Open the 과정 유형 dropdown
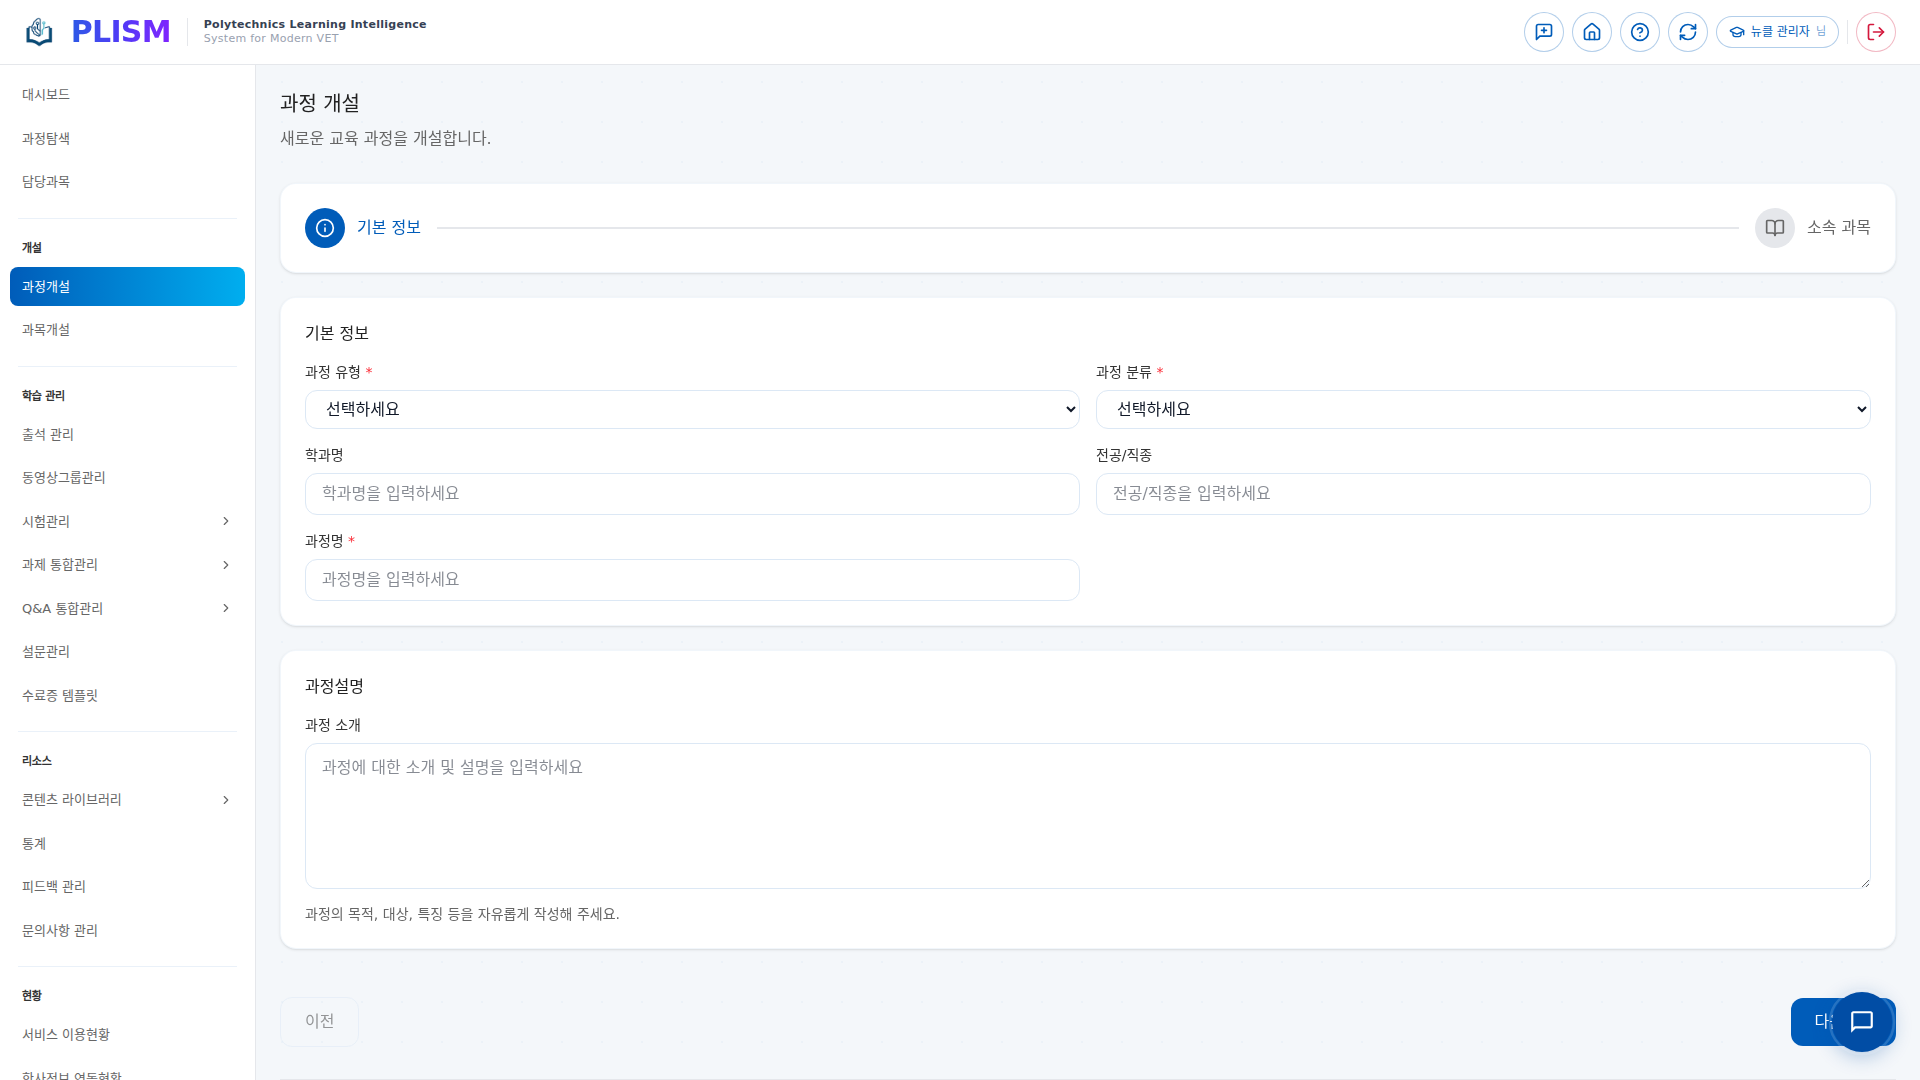The width and height of the screenshot is (1920, 1080). coord(692,409)
